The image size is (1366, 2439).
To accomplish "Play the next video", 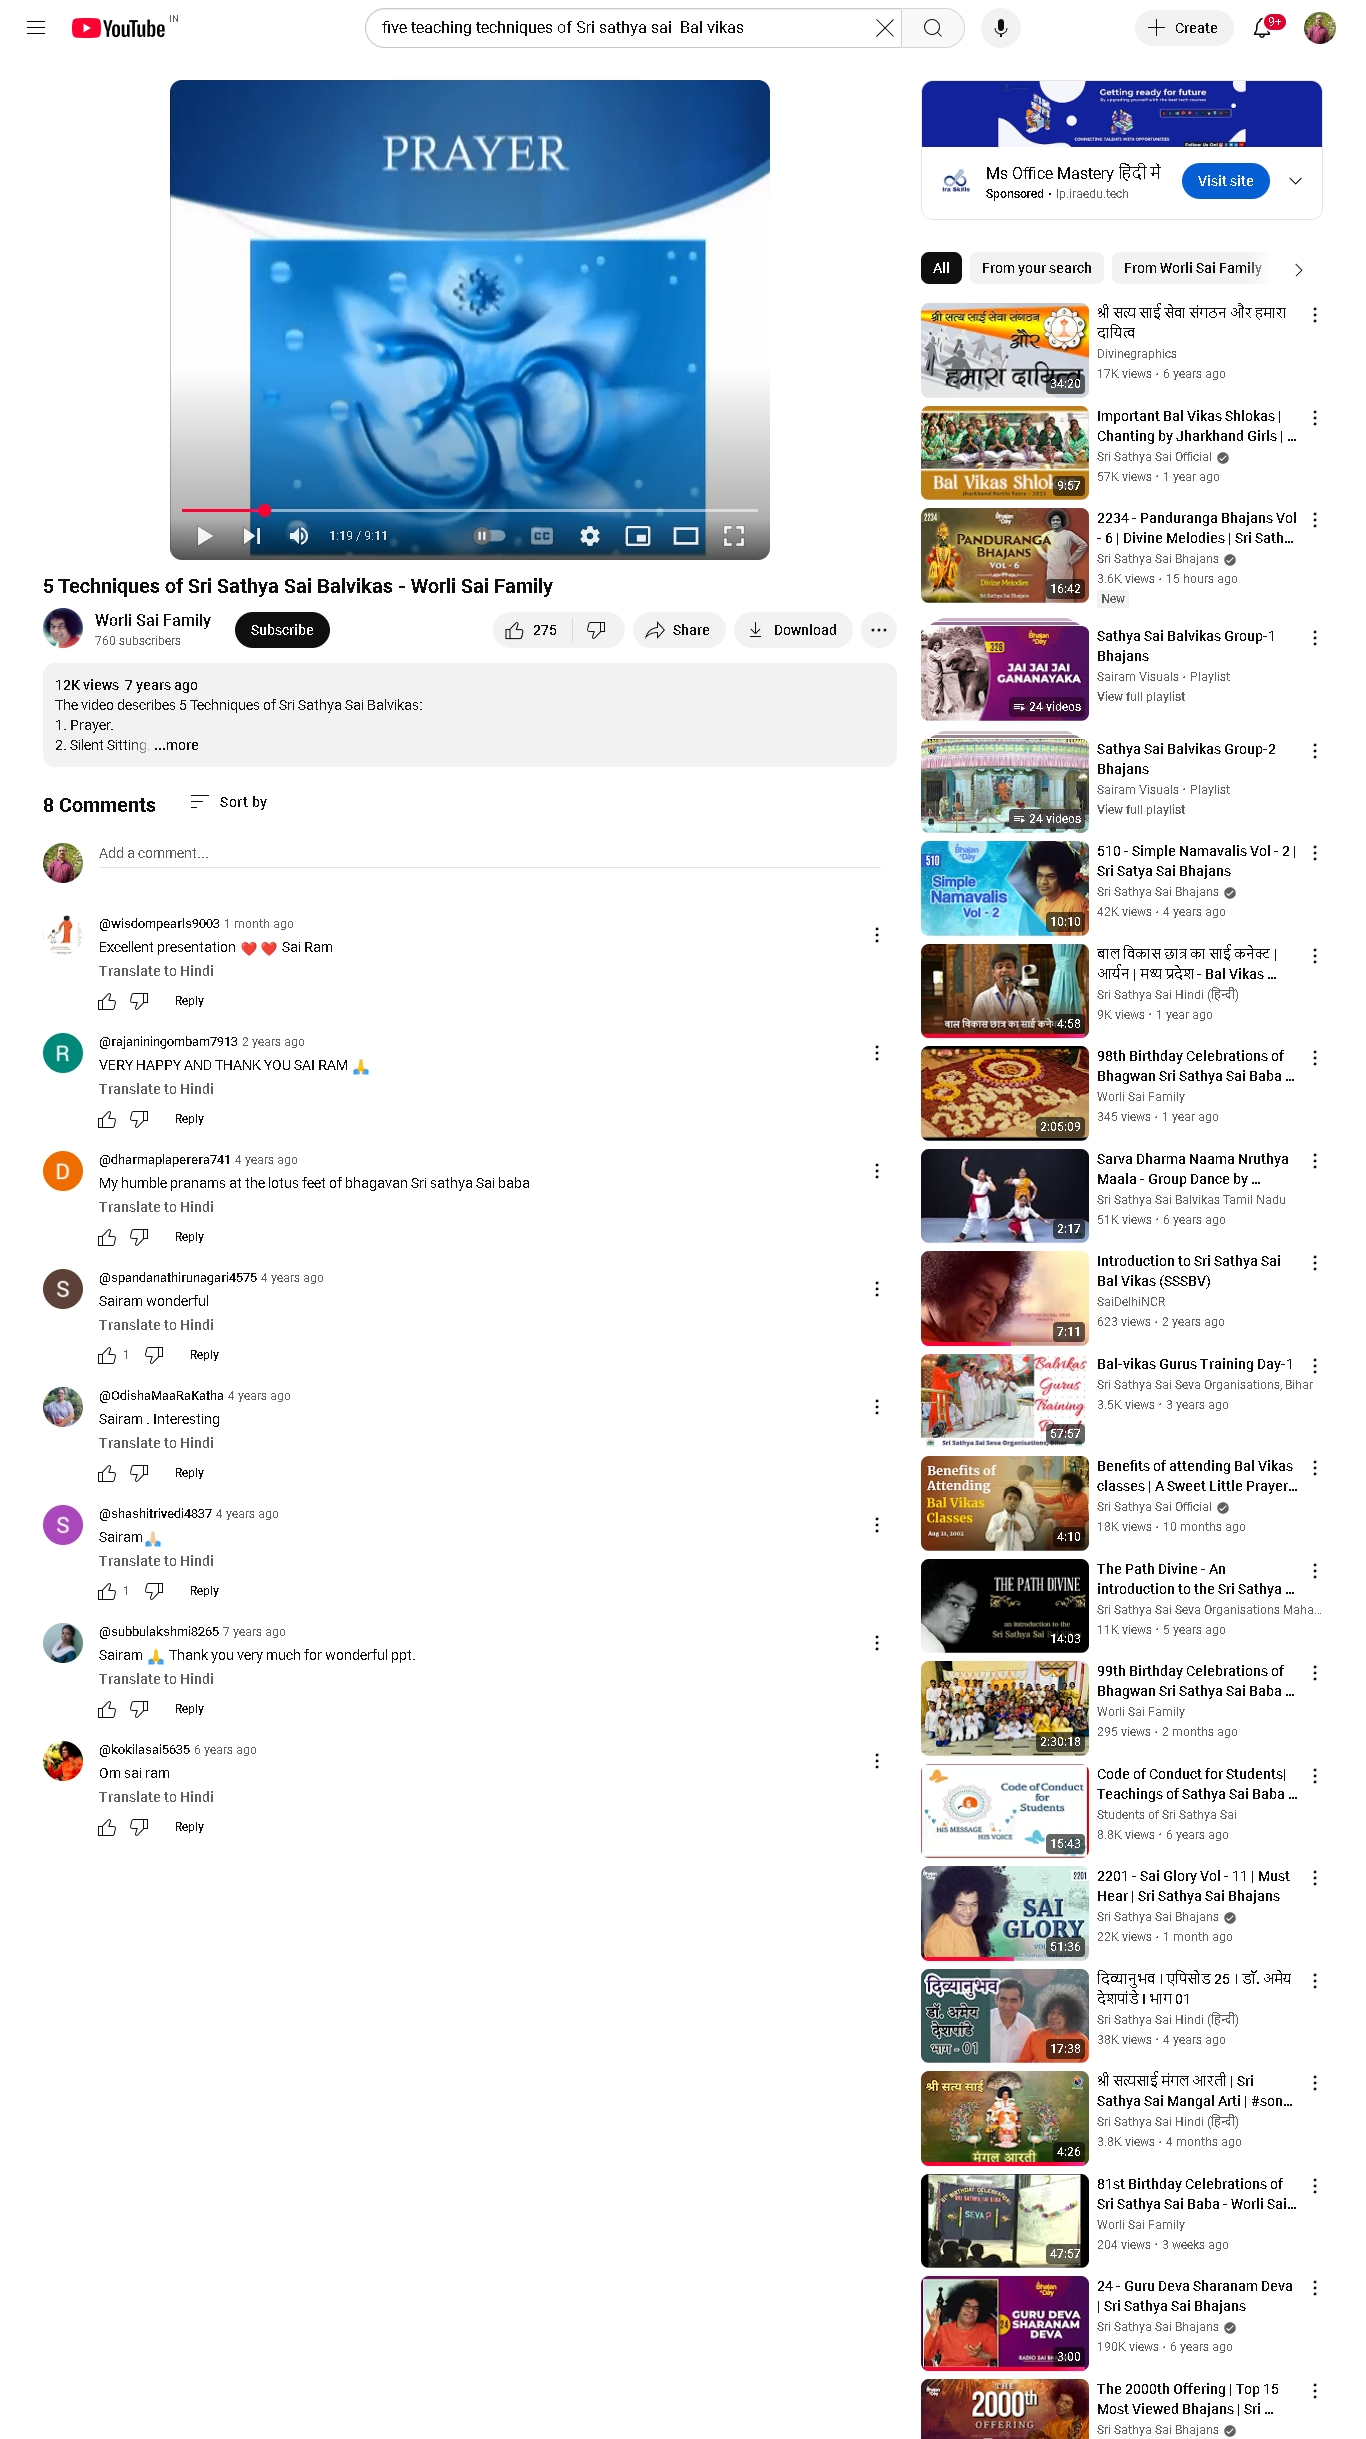I will point(251,536).
